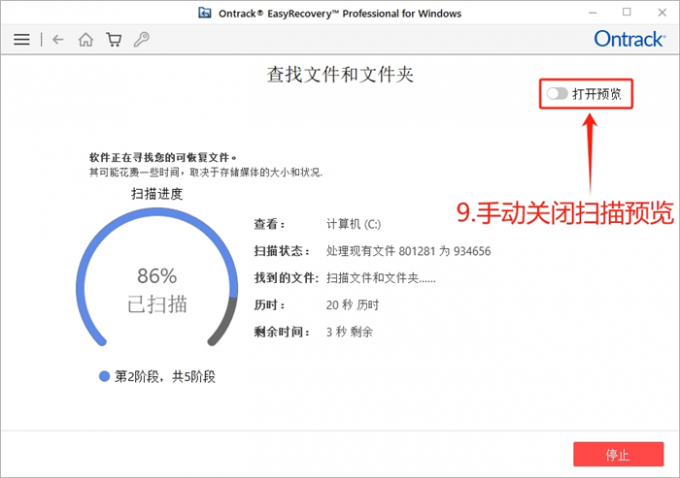The image size is (680, 478).
Task: Click the label 第2阶段，共5阶段
Action: [x=165, y=377]
